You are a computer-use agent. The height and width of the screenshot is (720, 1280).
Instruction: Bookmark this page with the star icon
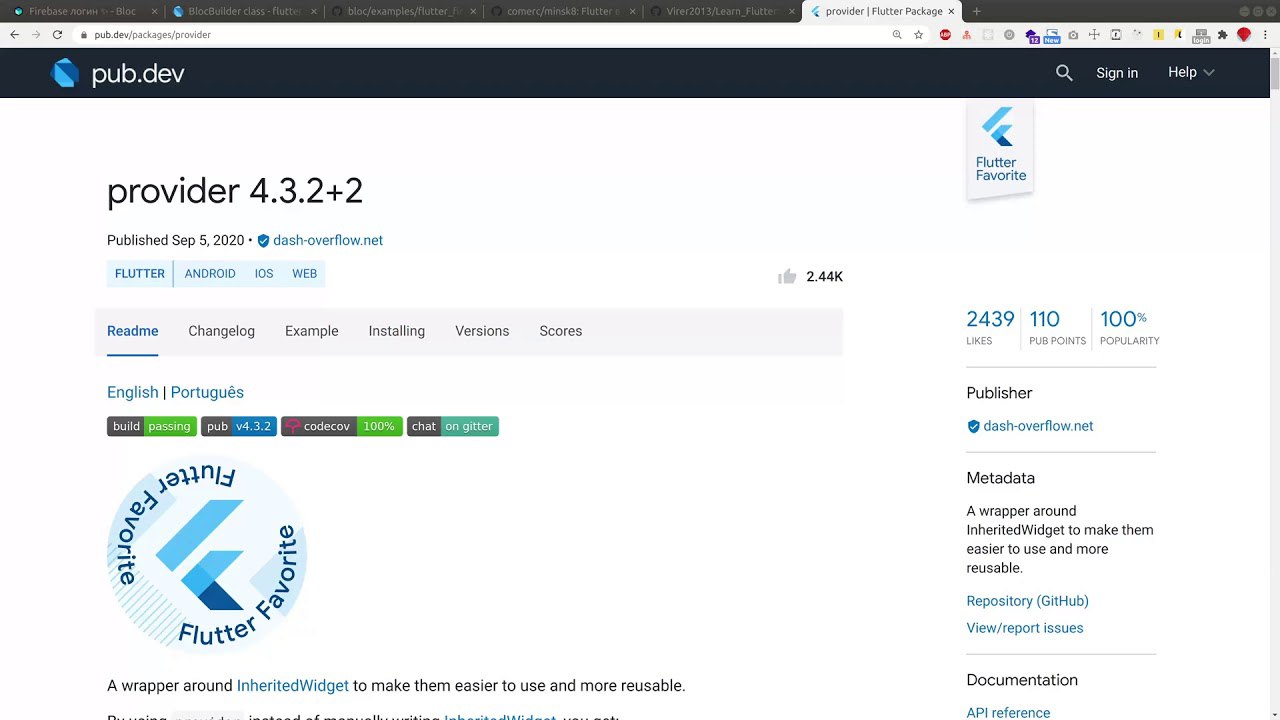click(x=918, y=34)
